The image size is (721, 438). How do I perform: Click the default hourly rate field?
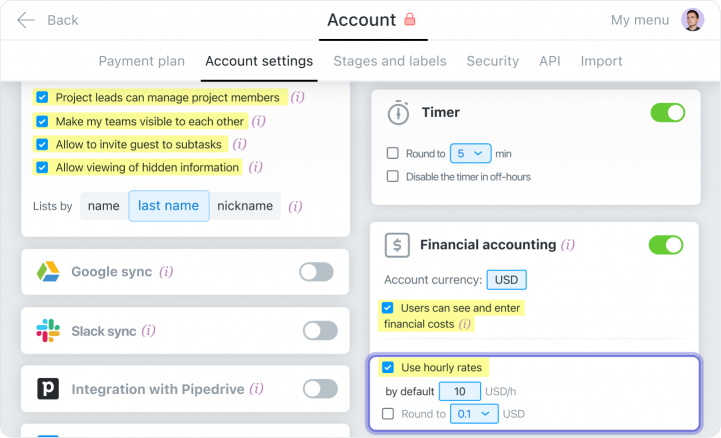tap(460, 391)
